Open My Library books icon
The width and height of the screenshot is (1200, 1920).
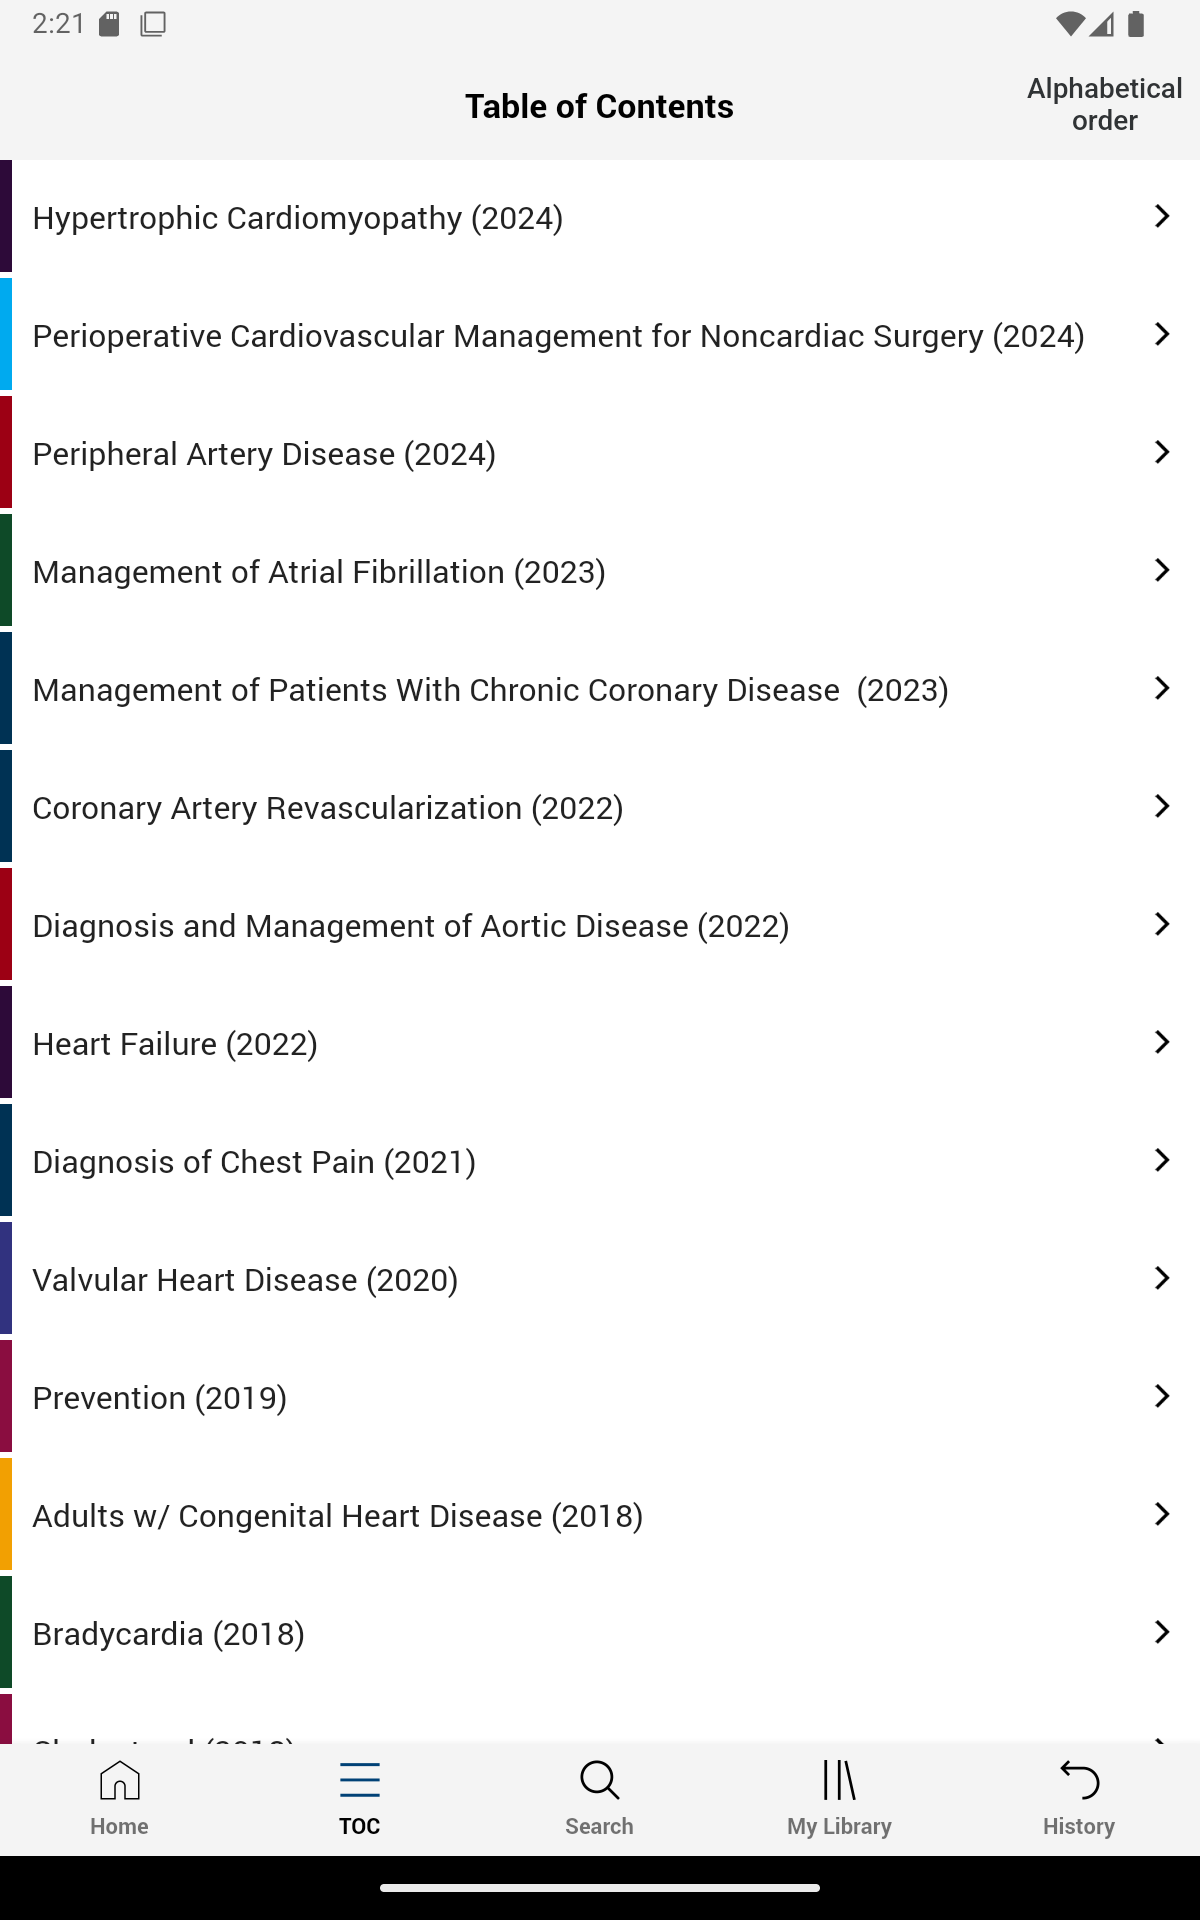839,1781
